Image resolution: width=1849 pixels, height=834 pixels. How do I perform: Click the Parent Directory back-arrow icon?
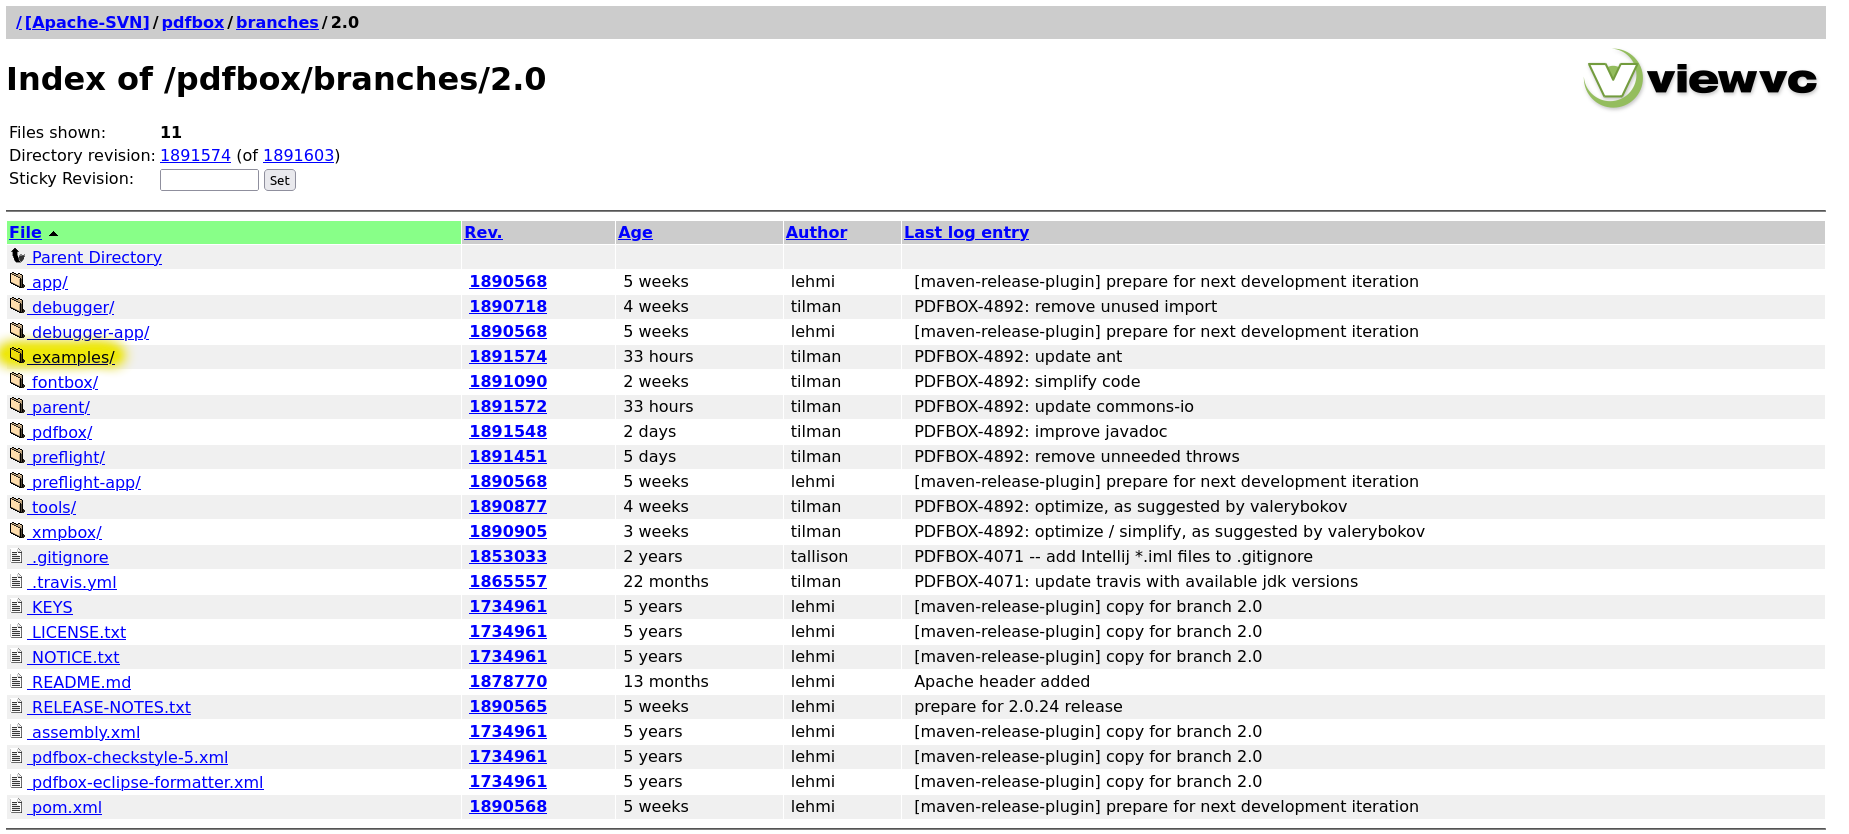(x=17, y=256)
